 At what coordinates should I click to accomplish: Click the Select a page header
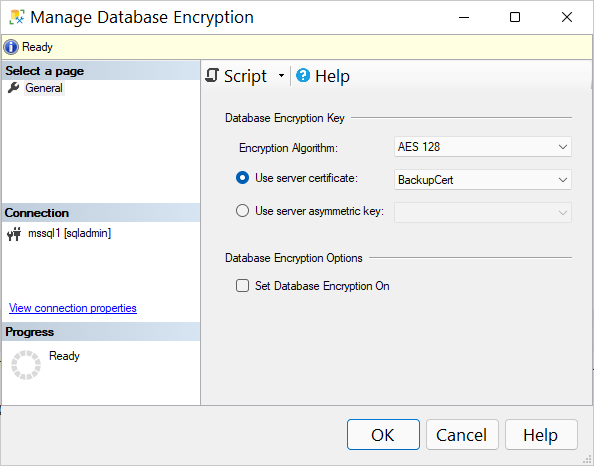(x=101, y=71)
